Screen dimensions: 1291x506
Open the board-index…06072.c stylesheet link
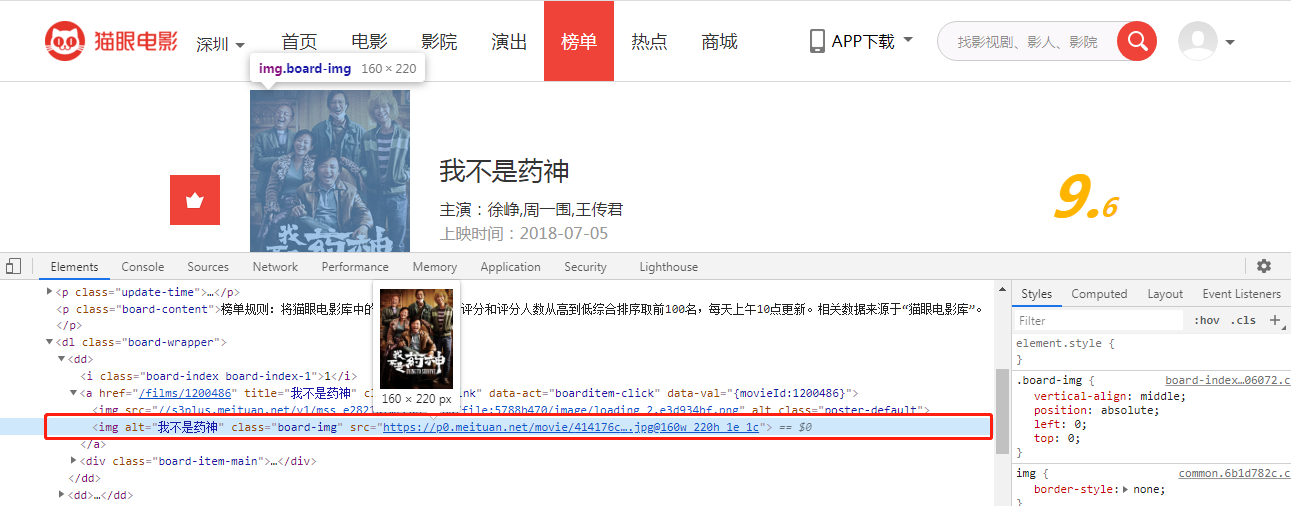click(1226, 381)
